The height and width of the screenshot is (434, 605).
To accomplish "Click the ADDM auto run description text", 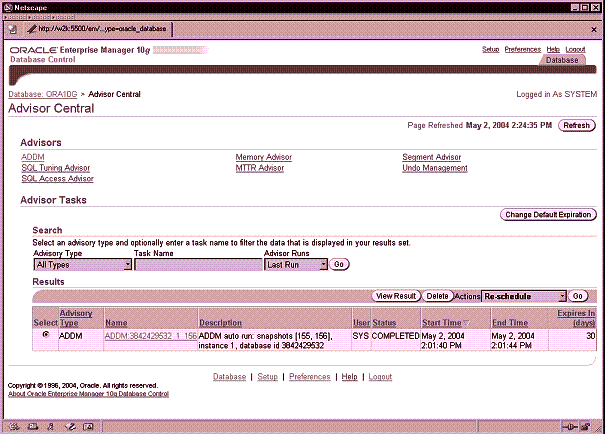I will click(265, 341).
